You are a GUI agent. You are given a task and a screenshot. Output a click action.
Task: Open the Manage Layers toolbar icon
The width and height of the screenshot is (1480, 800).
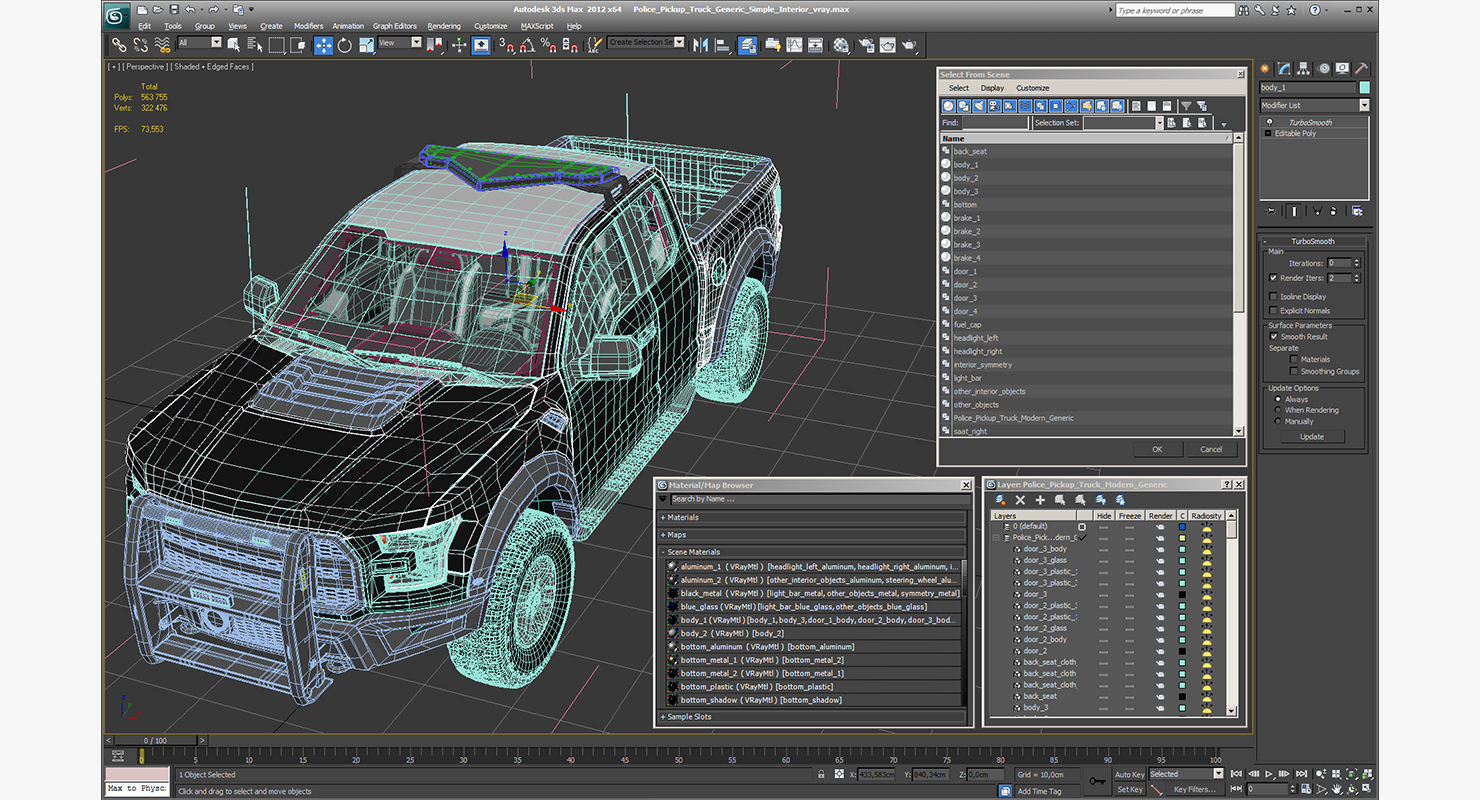747,45
